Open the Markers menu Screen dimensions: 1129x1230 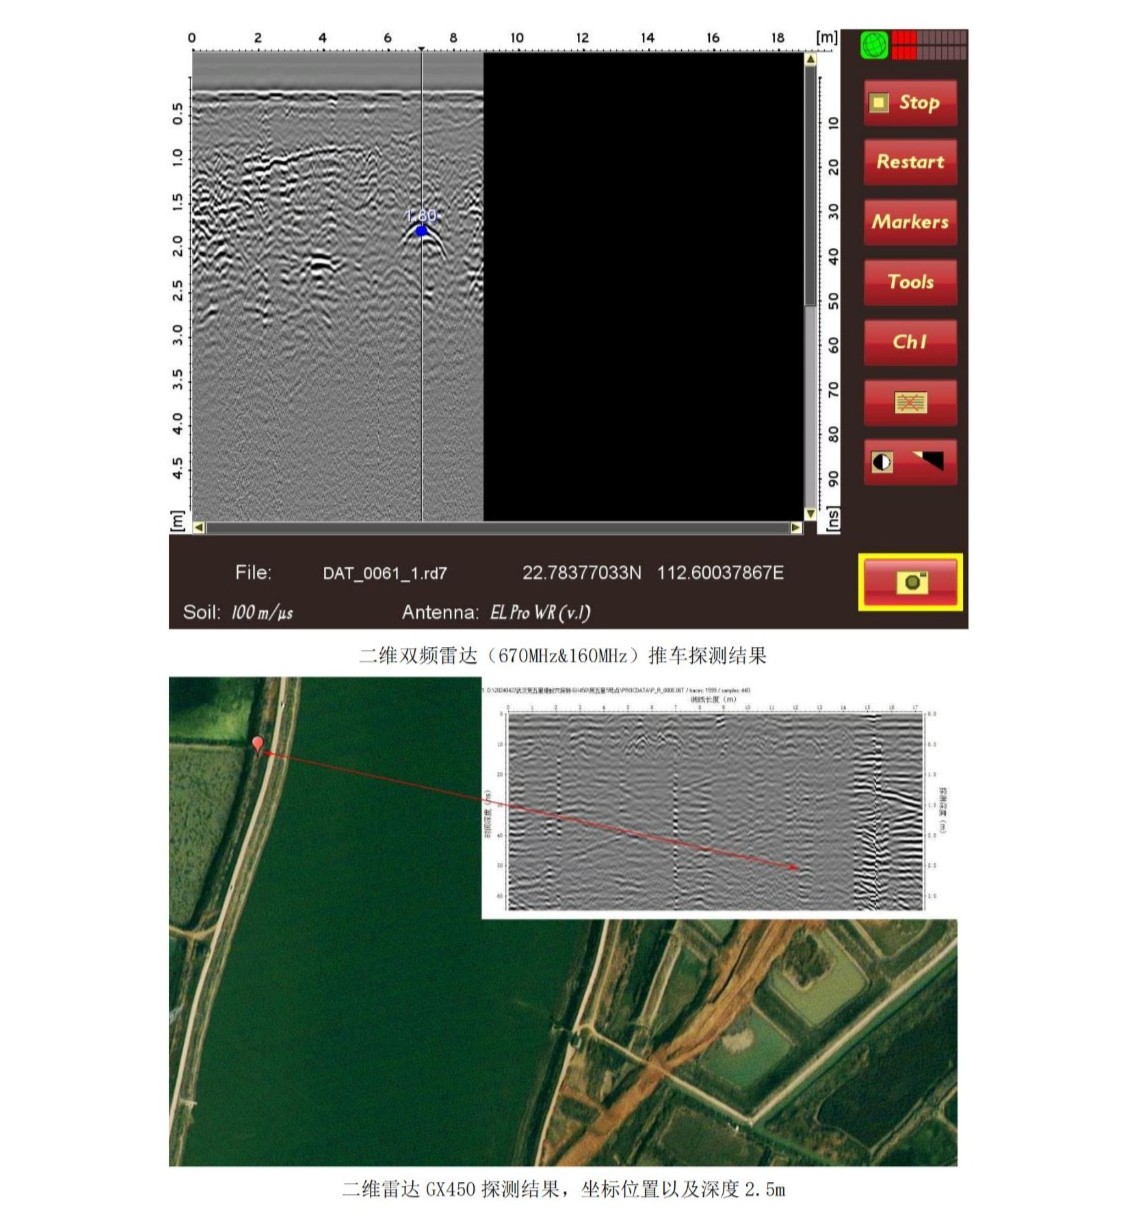click(x=910, y=222)
